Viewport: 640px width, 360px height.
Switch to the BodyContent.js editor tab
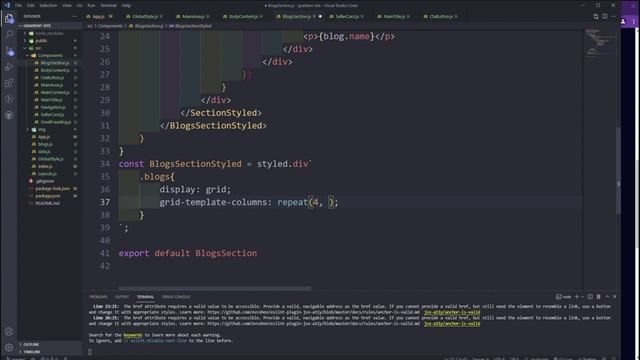(243, 17)
